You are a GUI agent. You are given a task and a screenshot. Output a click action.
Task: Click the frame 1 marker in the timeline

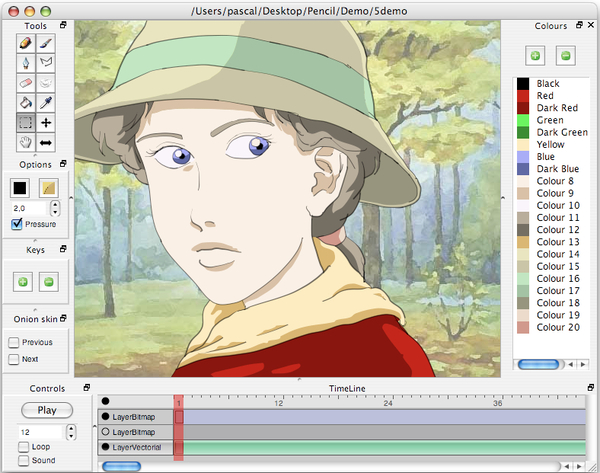coord(179,403)
